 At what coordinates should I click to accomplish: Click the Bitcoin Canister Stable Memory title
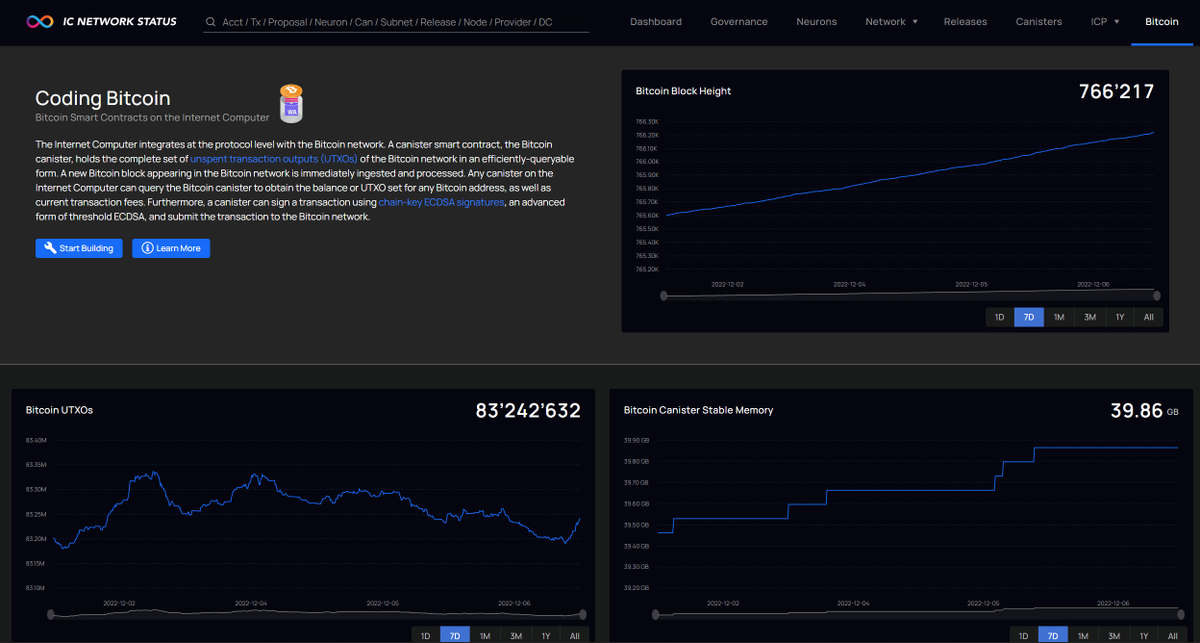click(x=698, y=410)
